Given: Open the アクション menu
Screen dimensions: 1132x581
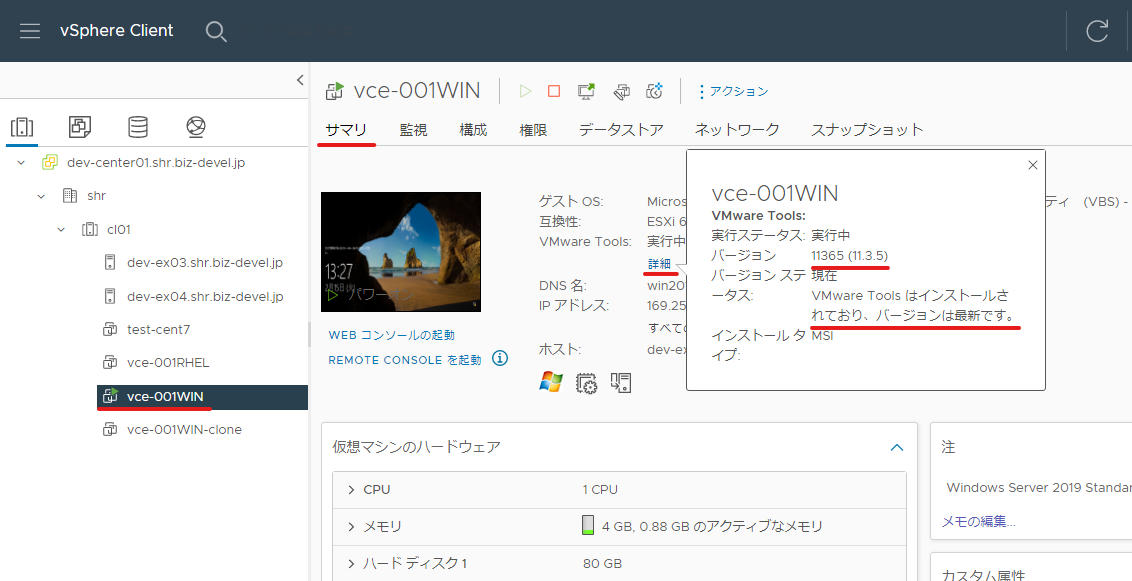Looking at the screenshot, I should 733,92.
